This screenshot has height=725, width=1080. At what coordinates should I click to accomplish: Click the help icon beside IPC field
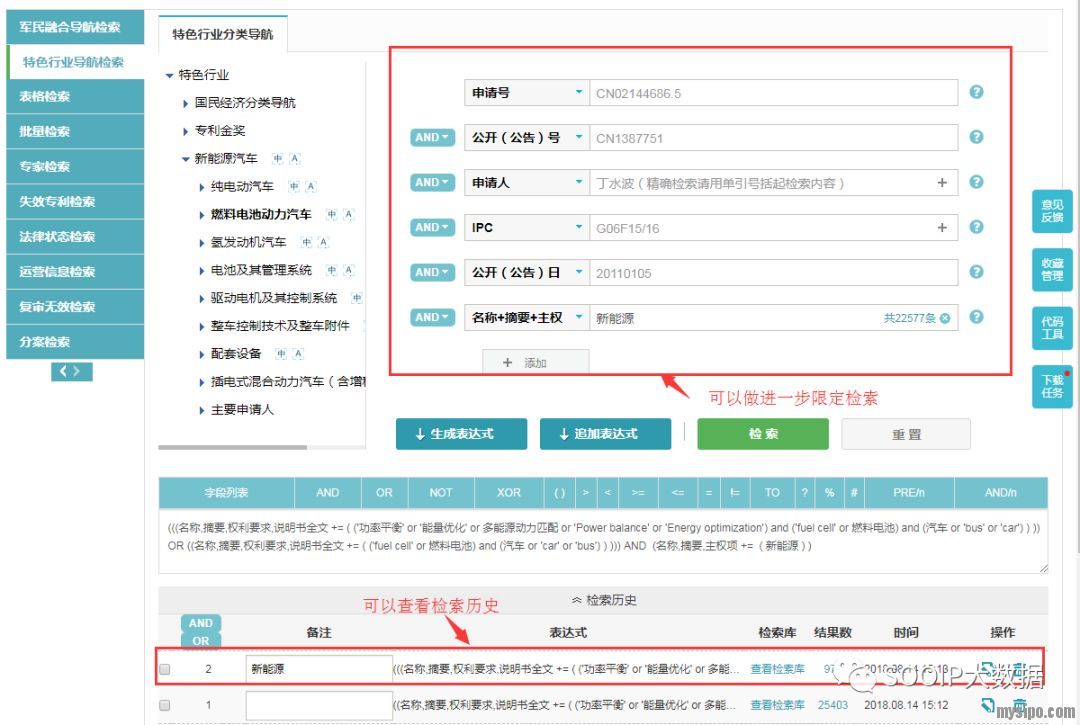(x=976, y=227)
